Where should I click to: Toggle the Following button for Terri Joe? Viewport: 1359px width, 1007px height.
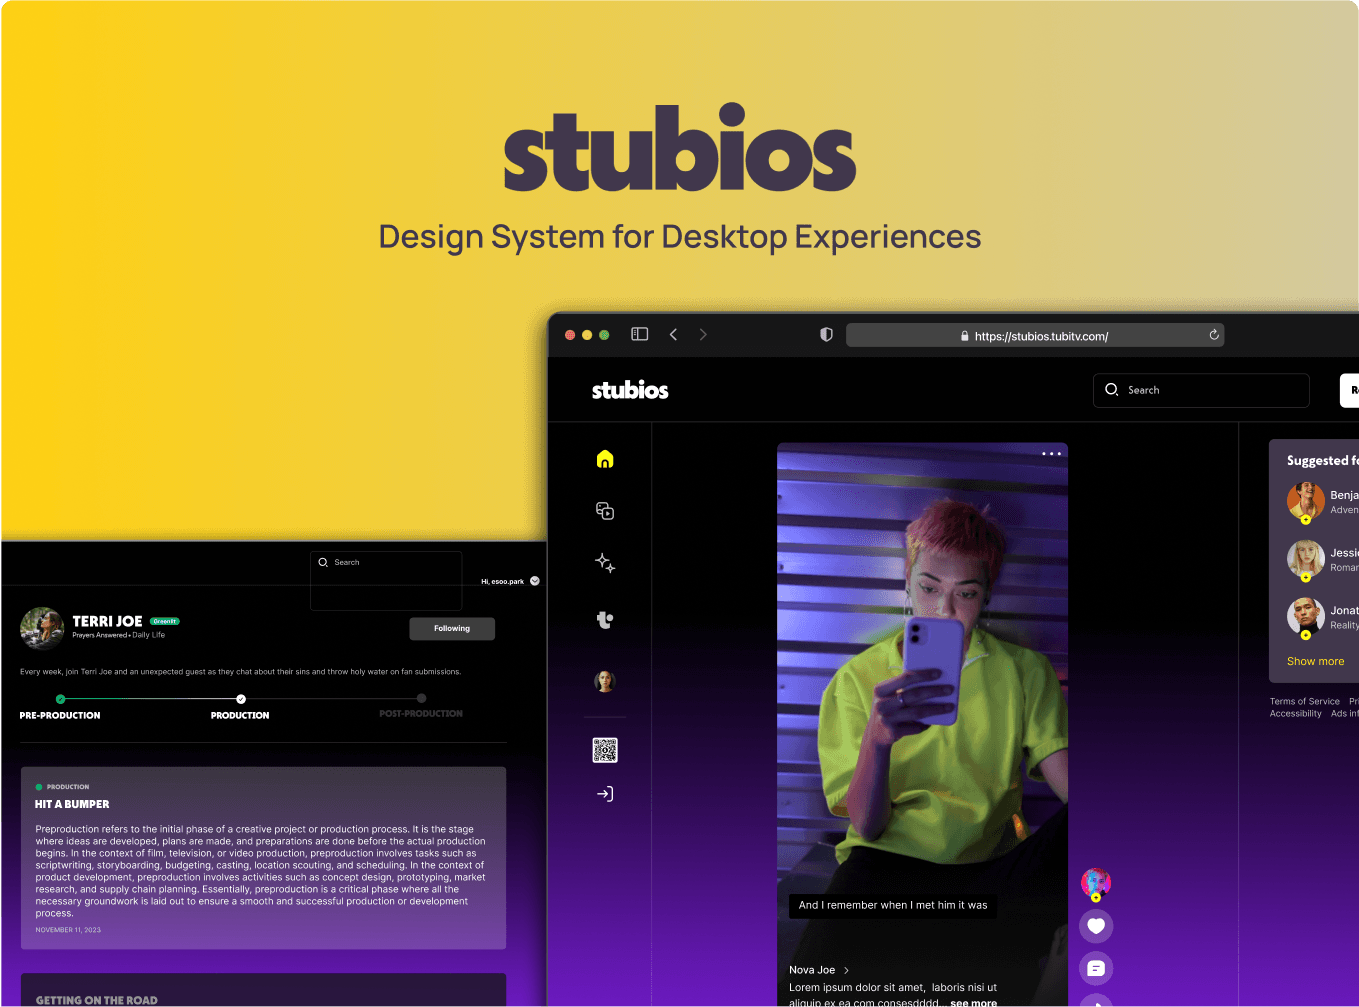coord(452,629)
